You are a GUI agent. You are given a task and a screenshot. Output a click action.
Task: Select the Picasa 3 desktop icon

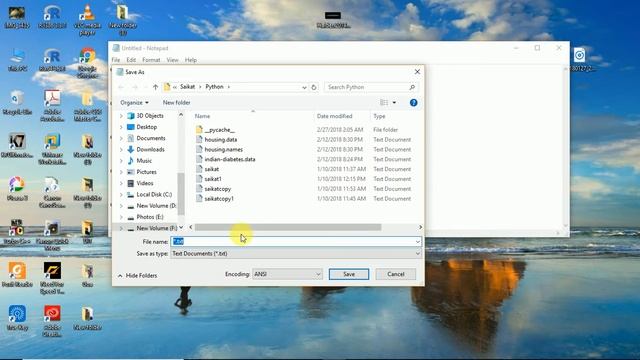click(x=17, y=189)
